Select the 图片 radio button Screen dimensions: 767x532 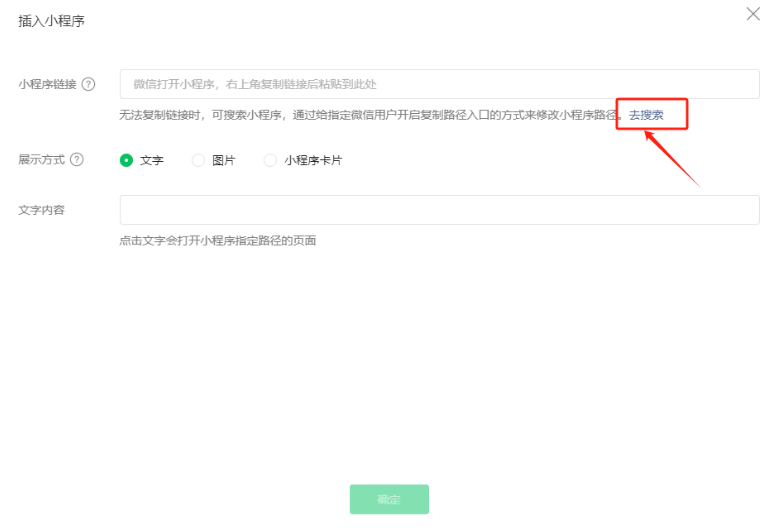(x=198, y=160)
